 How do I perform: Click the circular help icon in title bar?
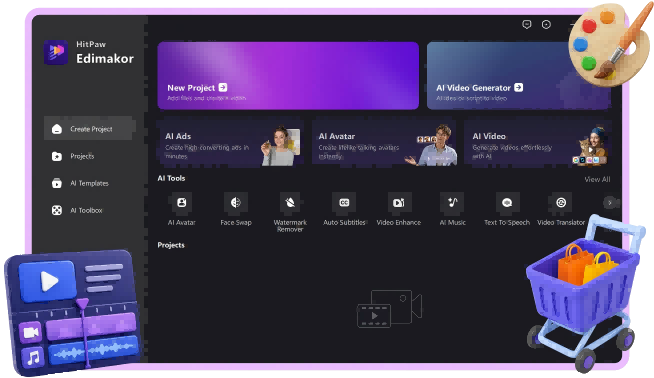[x=546, y=25]
